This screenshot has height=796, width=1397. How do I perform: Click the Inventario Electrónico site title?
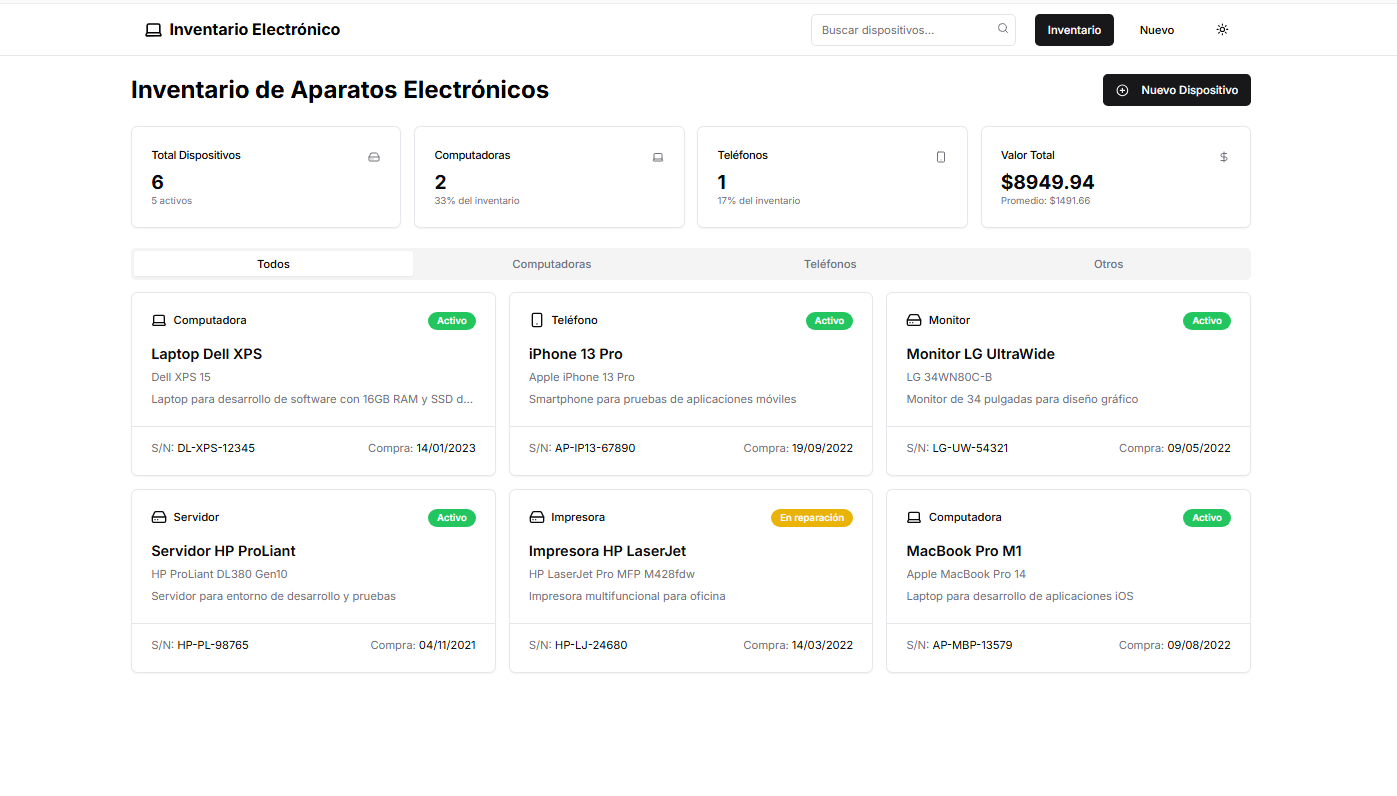[x=254, y=30]
